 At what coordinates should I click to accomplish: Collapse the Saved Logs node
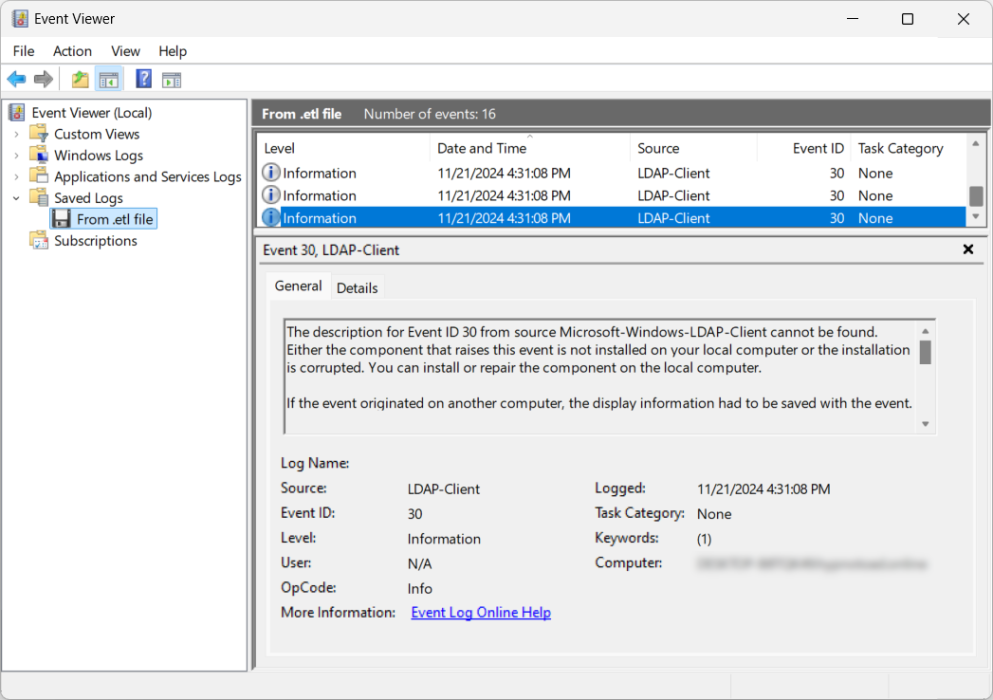(18, 197)
